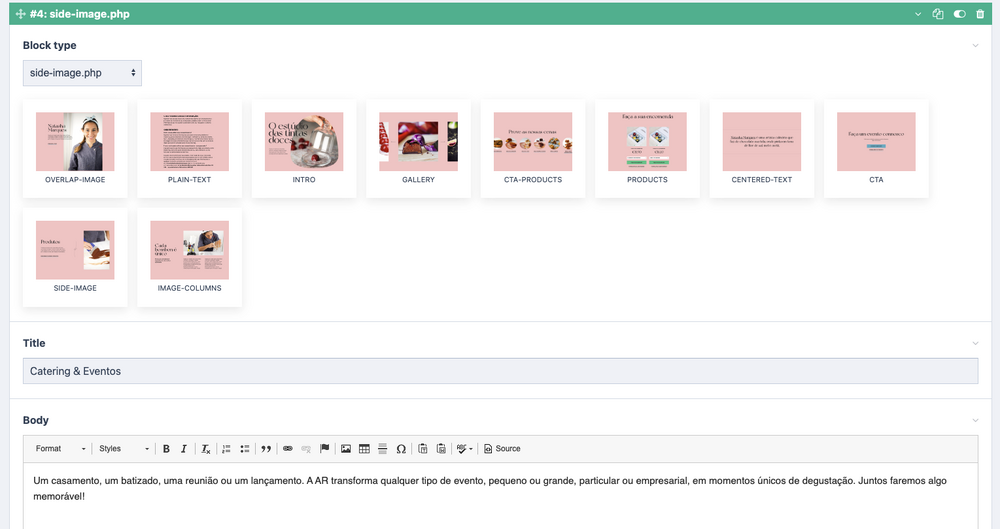The image size is (1000, 529).
Task: Toggle Source view in editor
Action: 502,449
